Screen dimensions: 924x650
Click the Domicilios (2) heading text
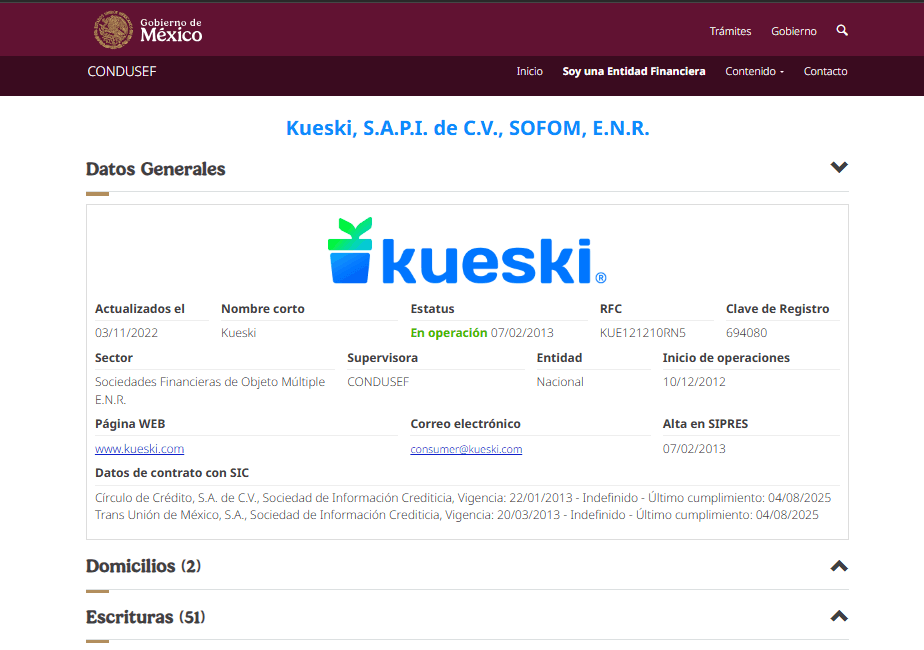click(143, 566)
